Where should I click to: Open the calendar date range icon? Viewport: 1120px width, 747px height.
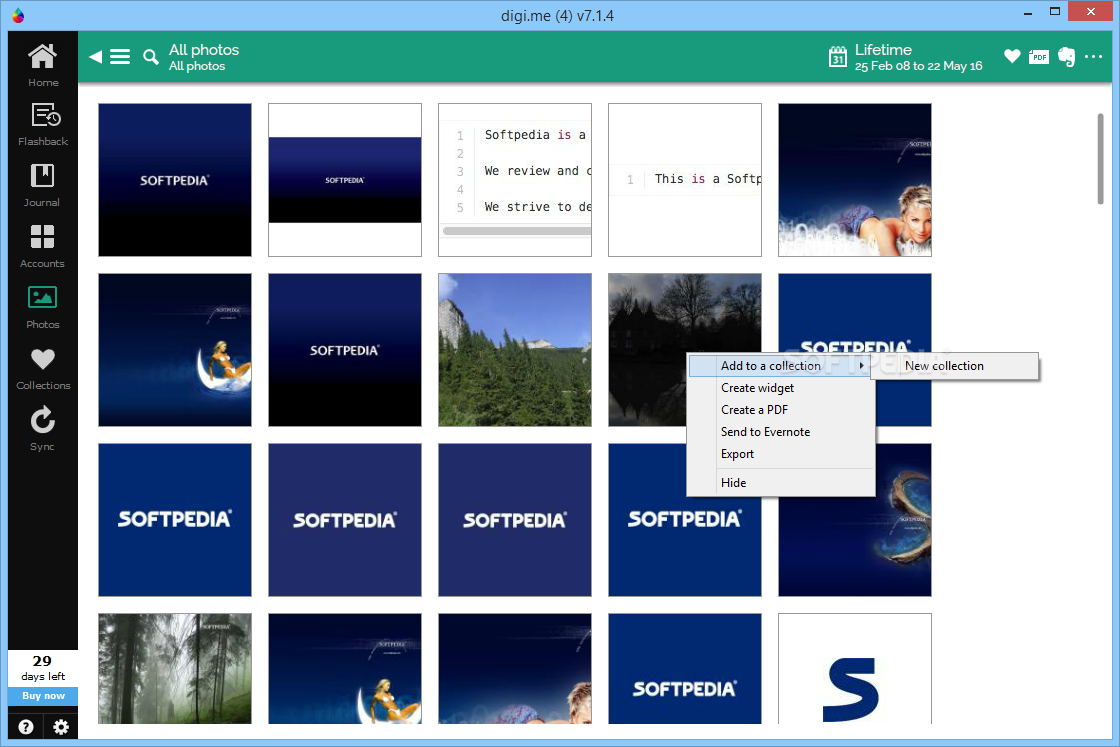[838, 56]
